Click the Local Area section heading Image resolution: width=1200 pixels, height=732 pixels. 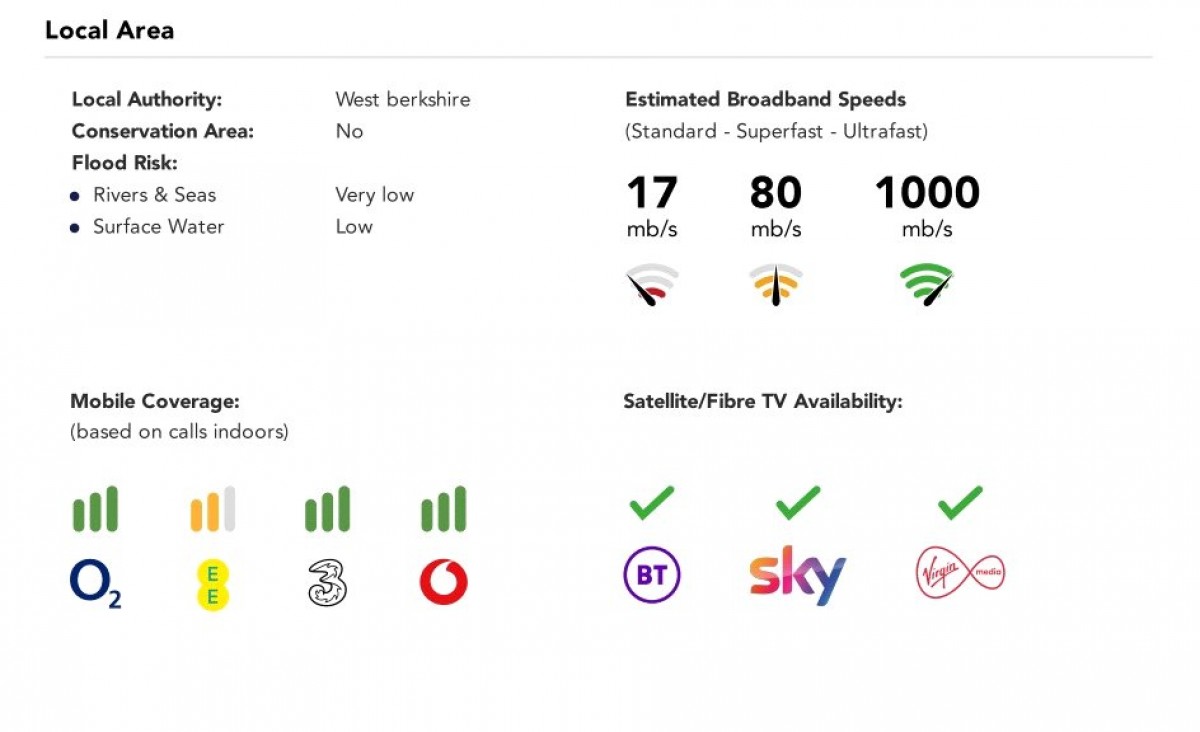pos(110,31)
